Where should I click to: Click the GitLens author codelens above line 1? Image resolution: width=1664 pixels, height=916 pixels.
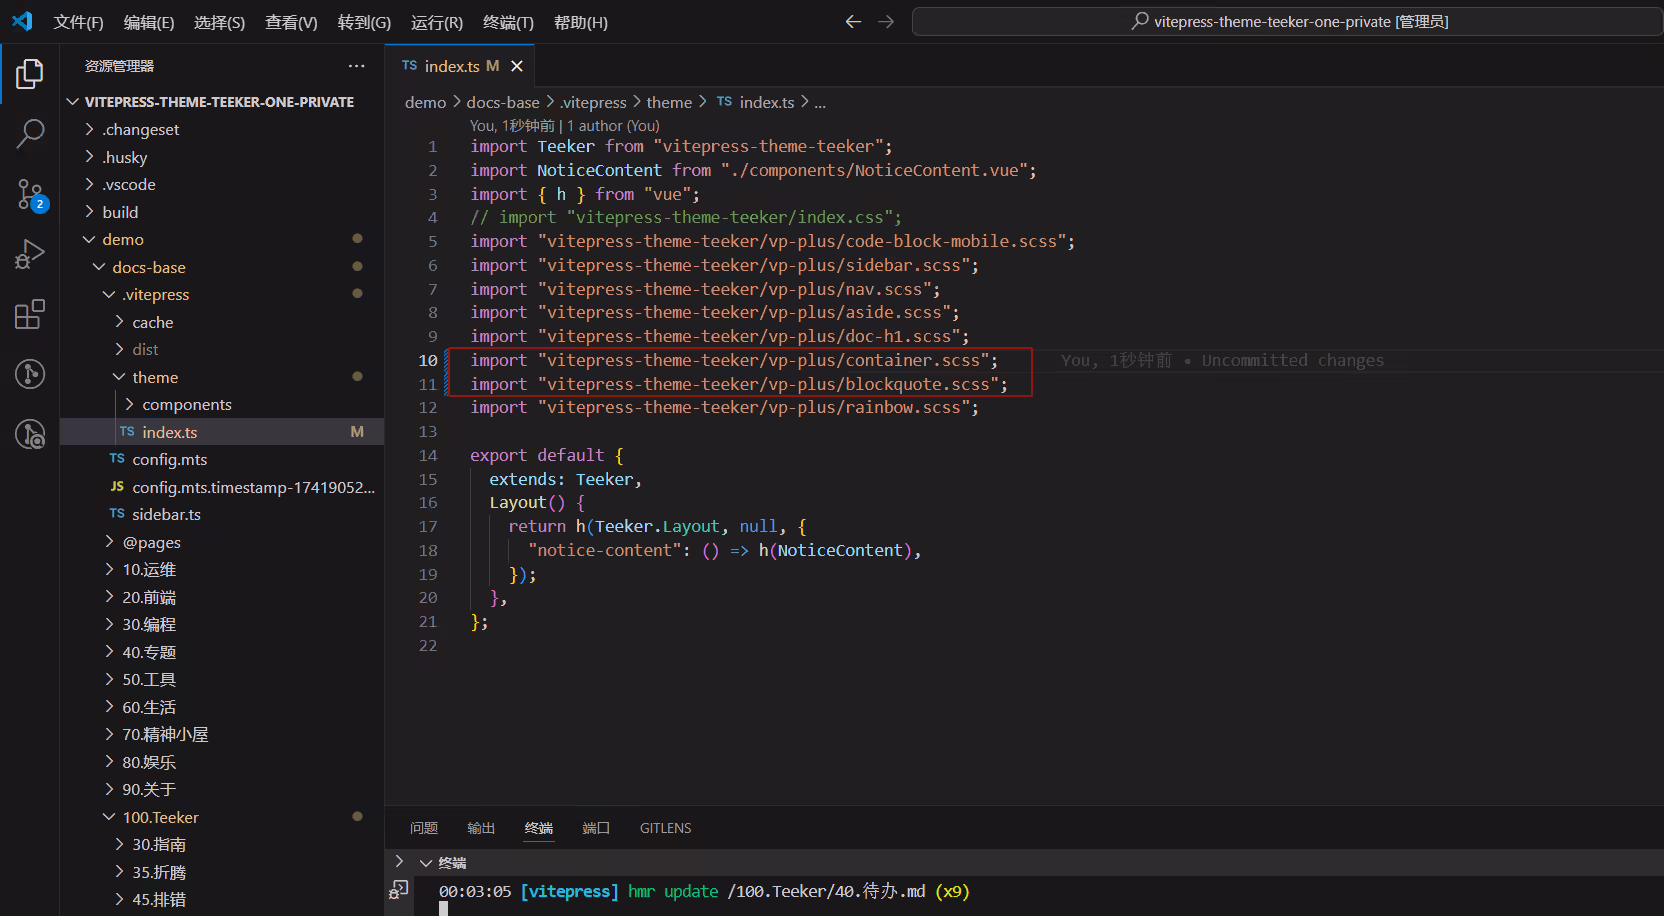click(x=565, y=126)
